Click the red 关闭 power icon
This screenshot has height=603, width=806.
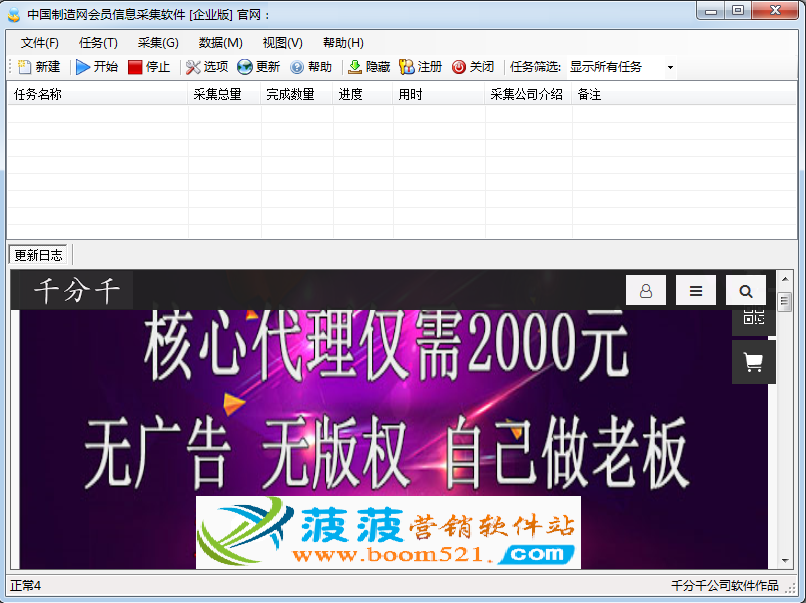coord(459,67)
